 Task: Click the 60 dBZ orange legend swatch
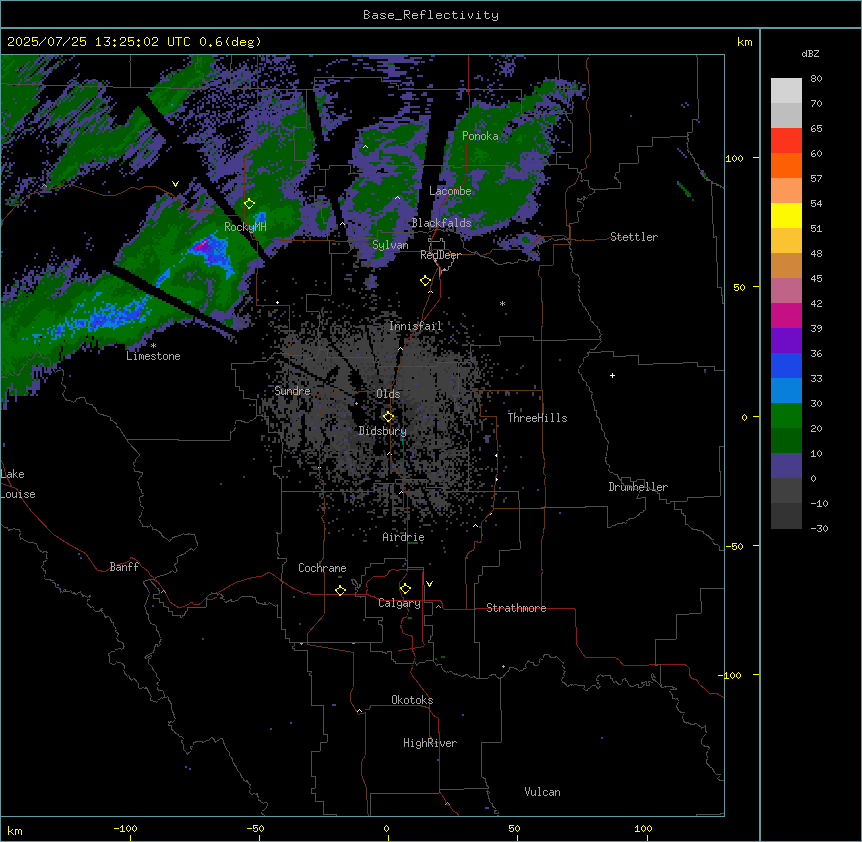pos(786,165)
